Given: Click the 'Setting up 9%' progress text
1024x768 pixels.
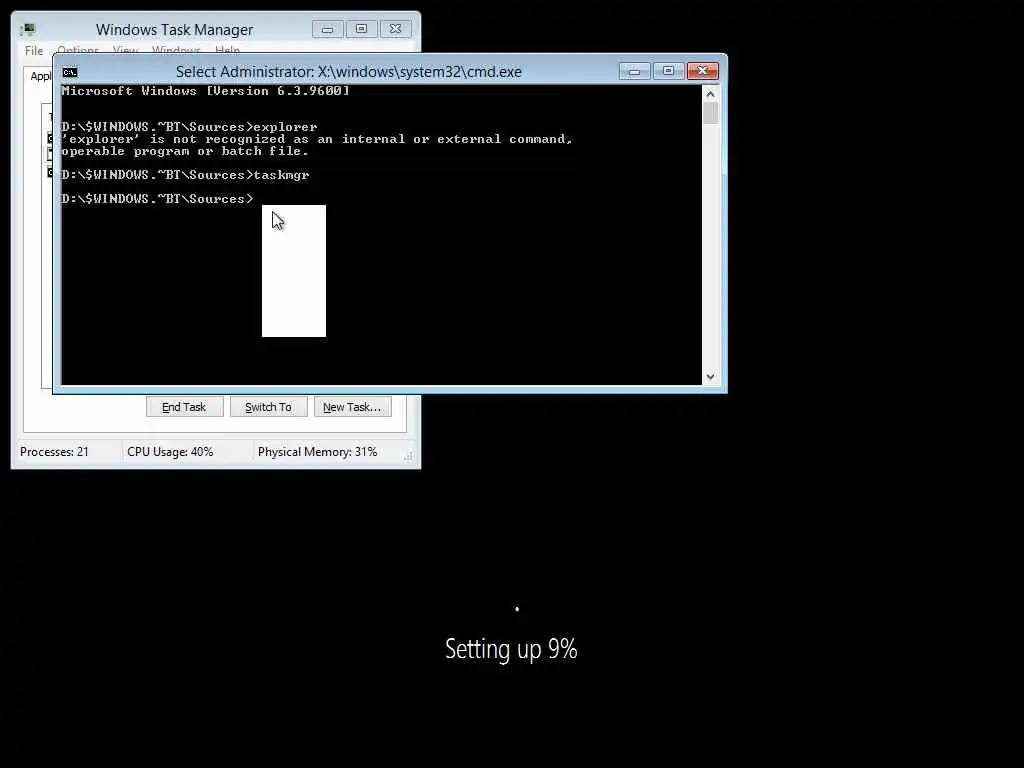Looking at the screenshot, I should [x=511, y=649].
